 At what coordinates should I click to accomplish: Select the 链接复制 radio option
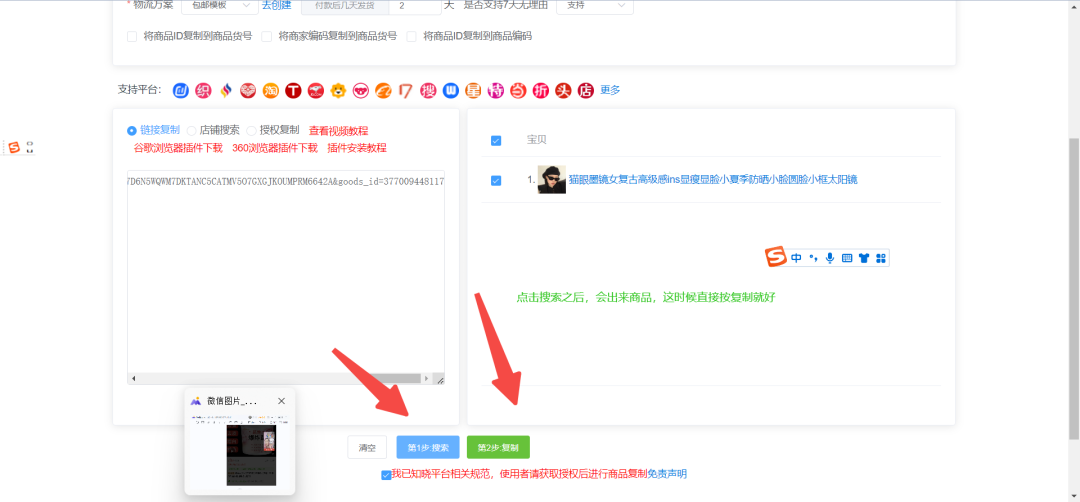(132, 130)
